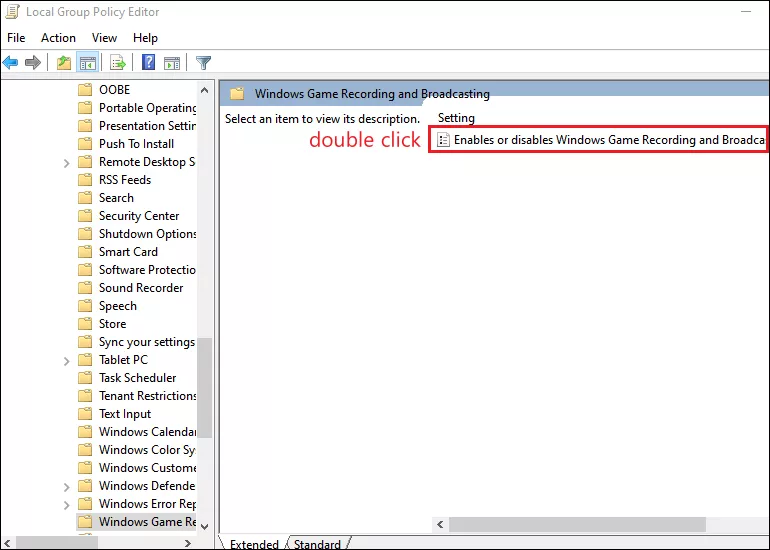
Task: Click the Task Scheduler folder icon
Action: coord(85,378)
